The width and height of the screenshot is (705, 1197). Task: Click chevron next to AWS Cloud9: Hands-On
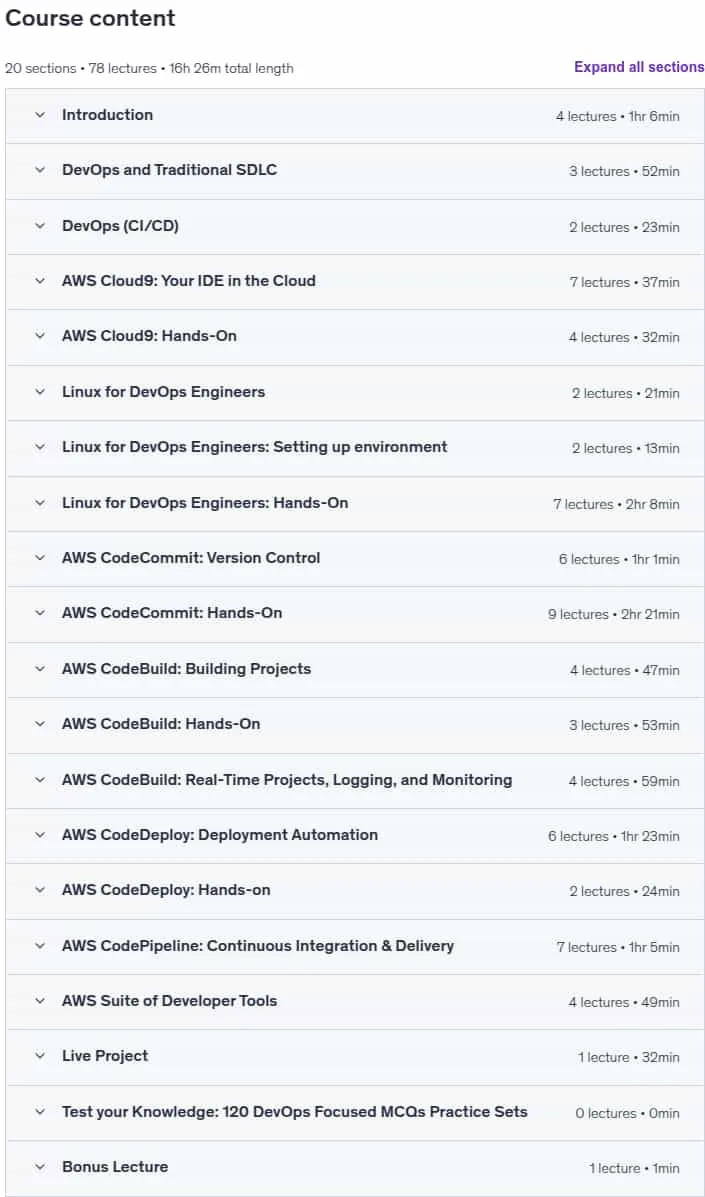click(x=40, y=336)
